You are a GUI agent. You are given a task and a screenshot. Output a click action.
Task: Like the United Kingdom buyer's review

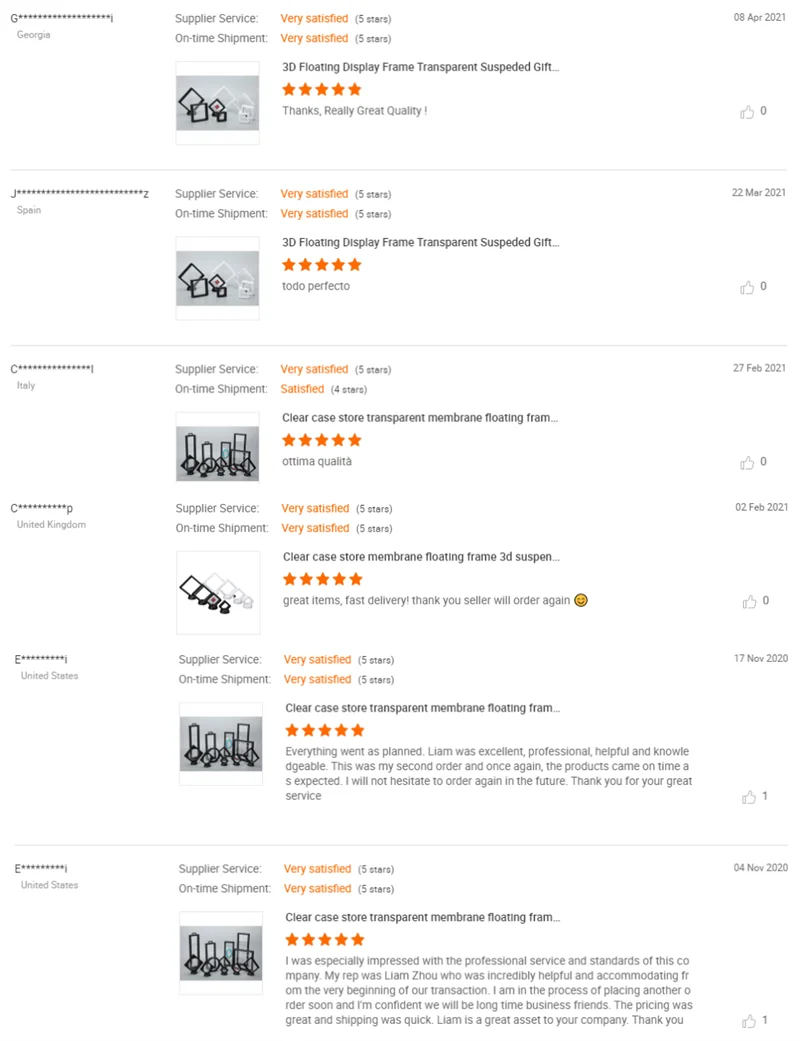[748, 601]
